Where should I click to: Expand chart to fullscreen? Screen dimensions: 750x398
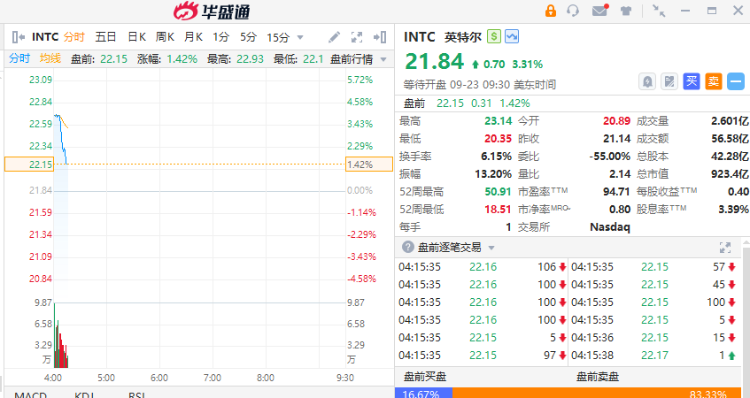click(356, 37)
